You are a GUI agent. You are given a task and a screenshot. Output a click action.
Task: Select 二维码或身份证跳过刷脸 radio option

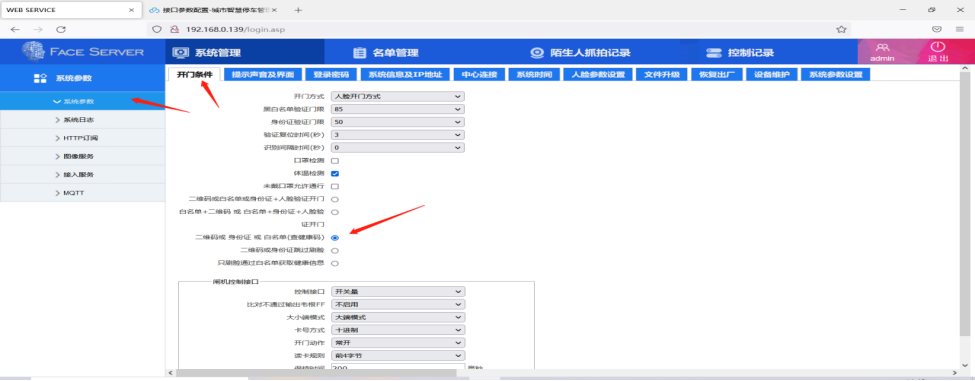click(x=335, y=250)
